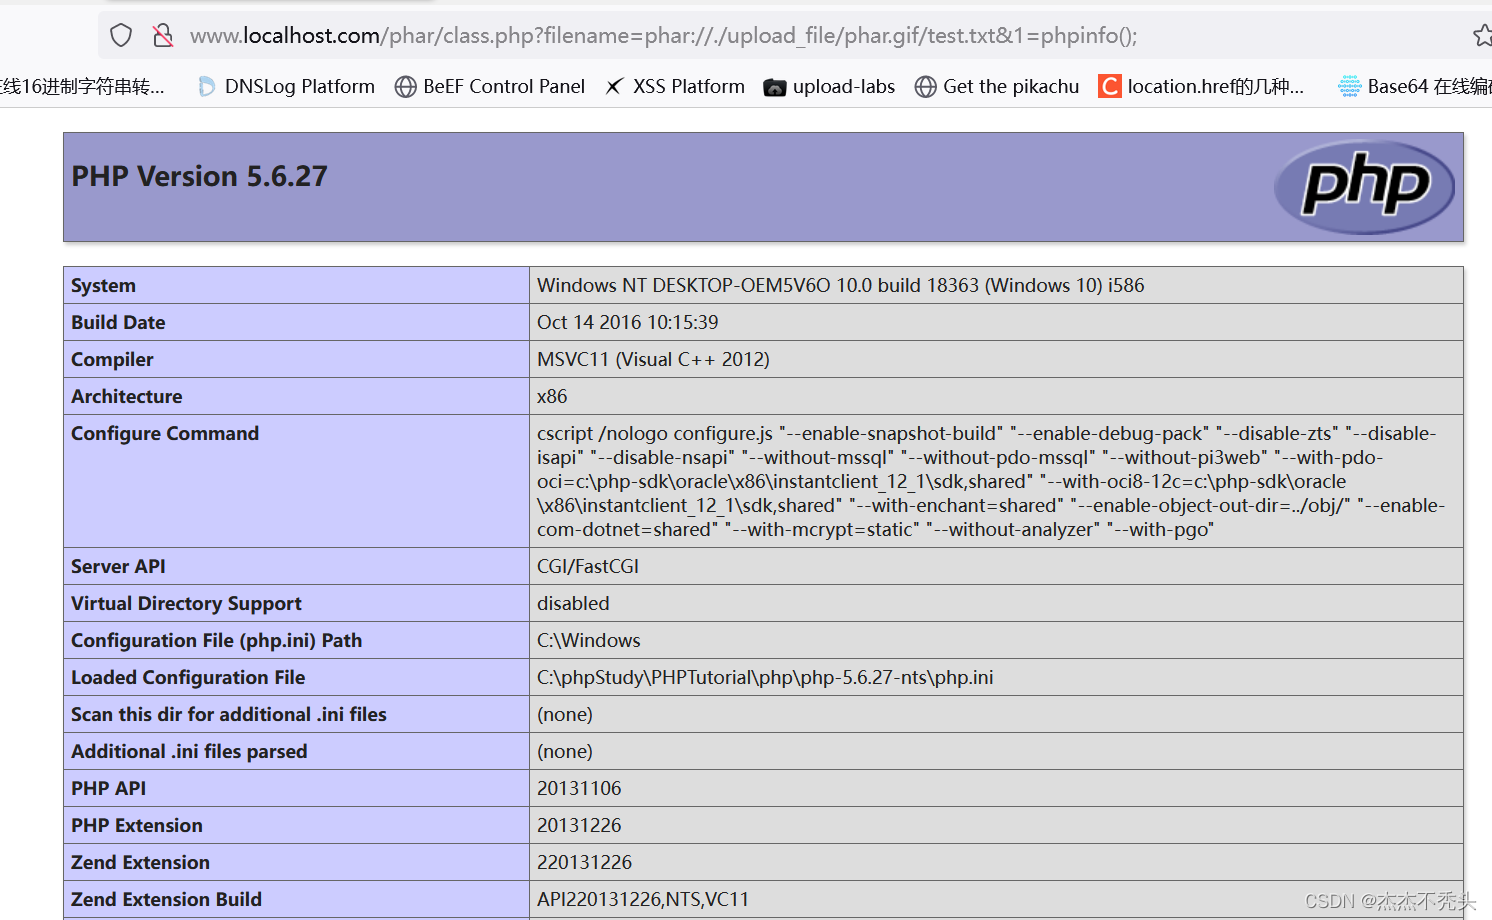Select the Windows NT DESKTOP-OEM5V6O value
This screenshot has height=920, width=1492.
[x=840, y=286]
